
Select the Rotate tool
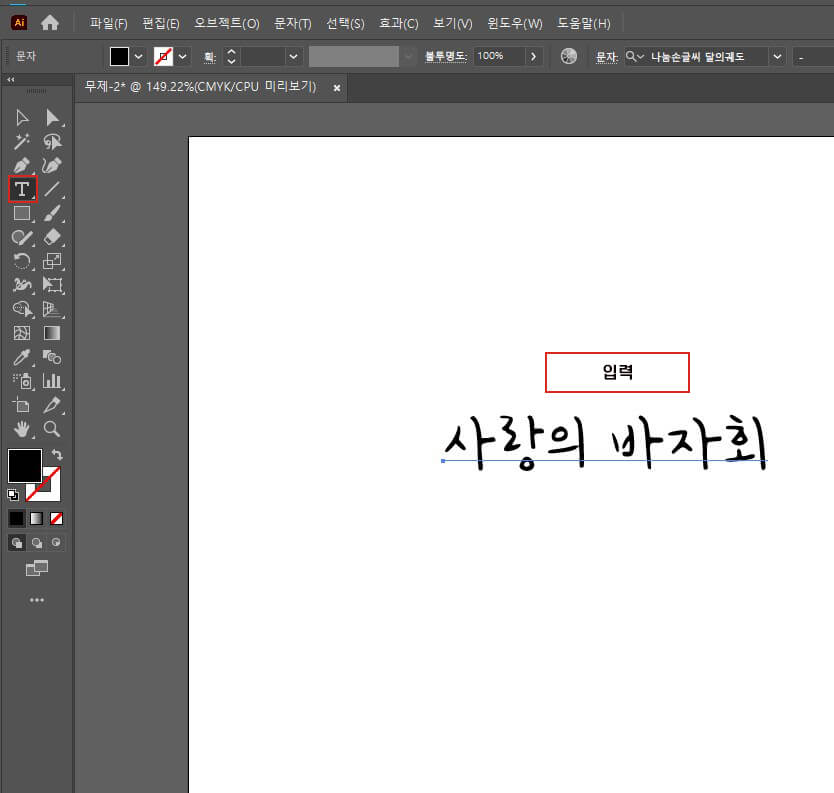click(x=22, y=261)
